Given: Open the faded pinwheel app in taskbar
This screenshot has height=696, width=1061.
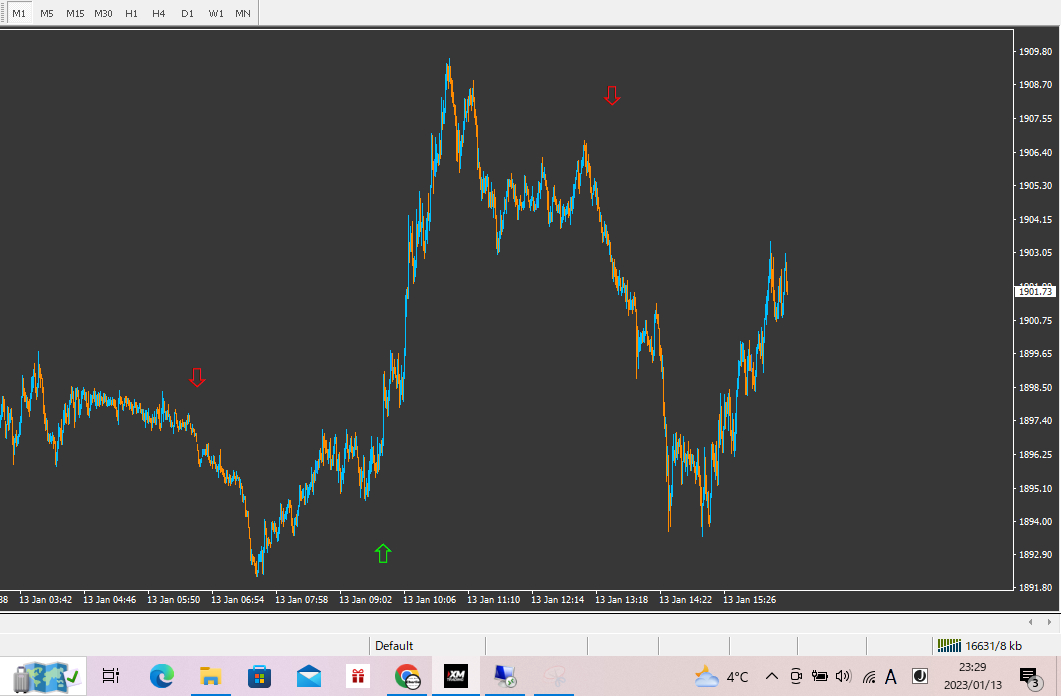Looking at the screenshot, I should click(x=554, y=676).
